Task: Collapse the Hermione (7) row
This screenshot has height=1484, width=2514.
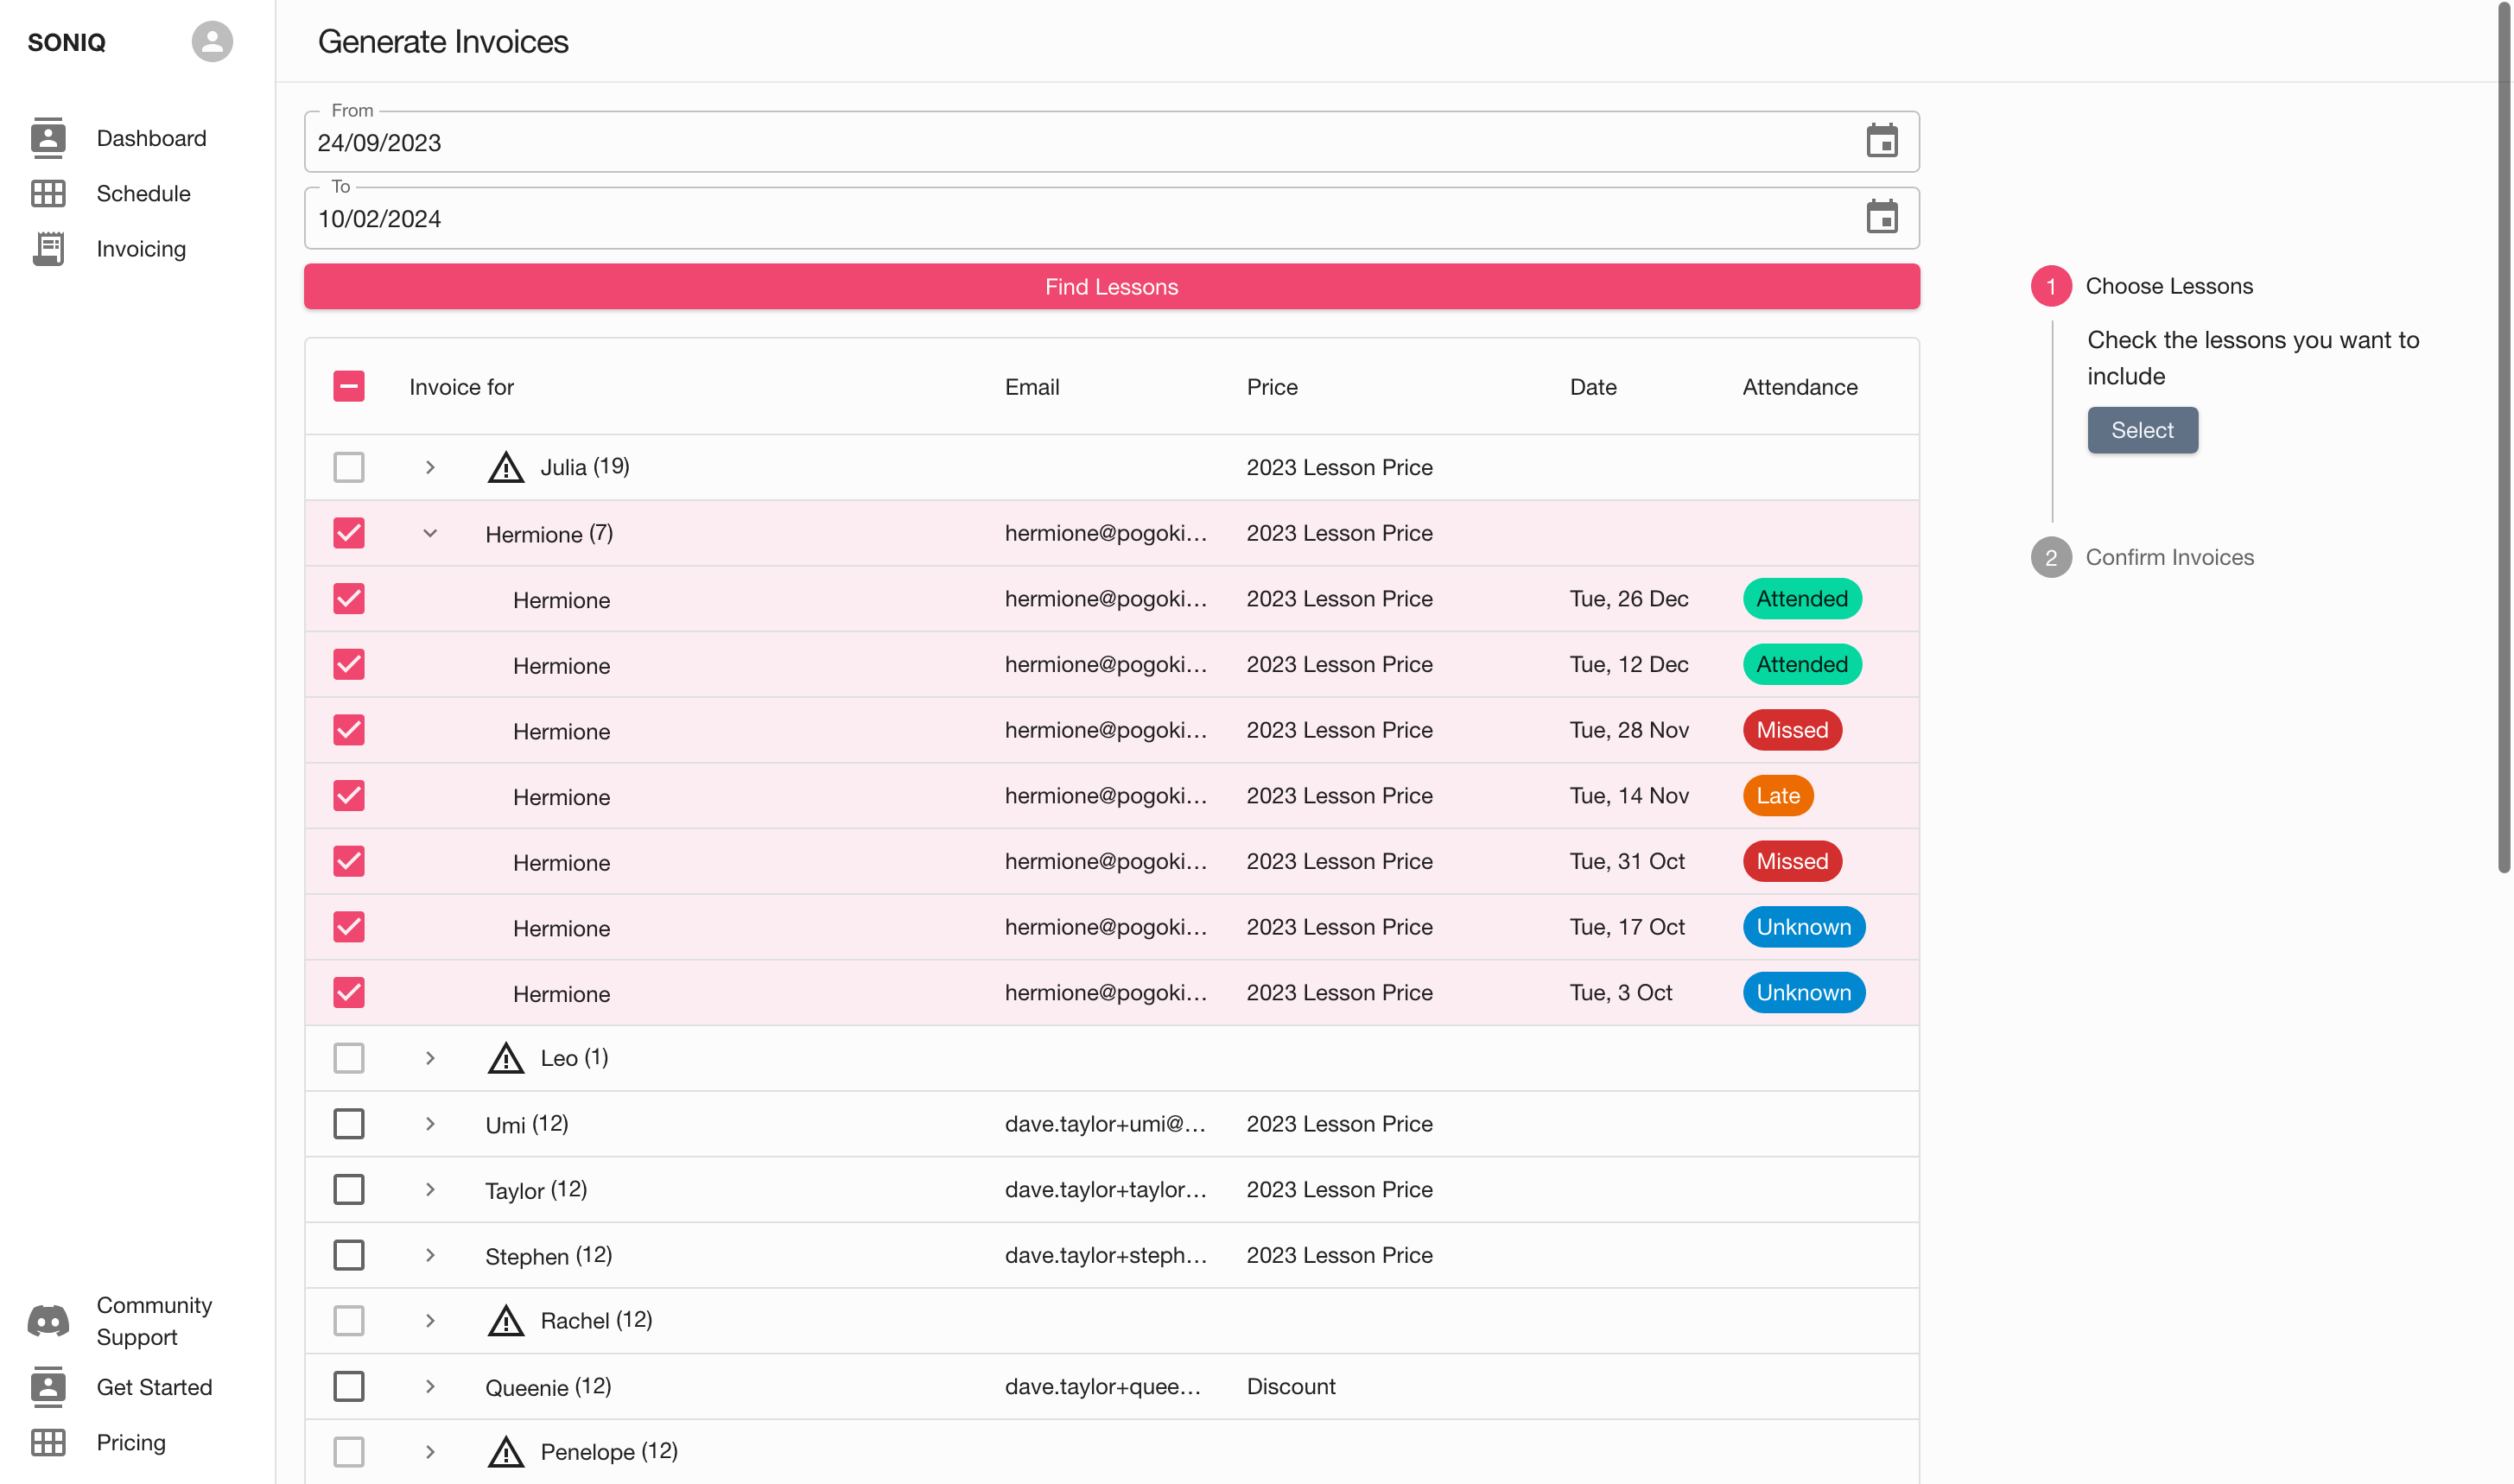Action: [430, 533]
